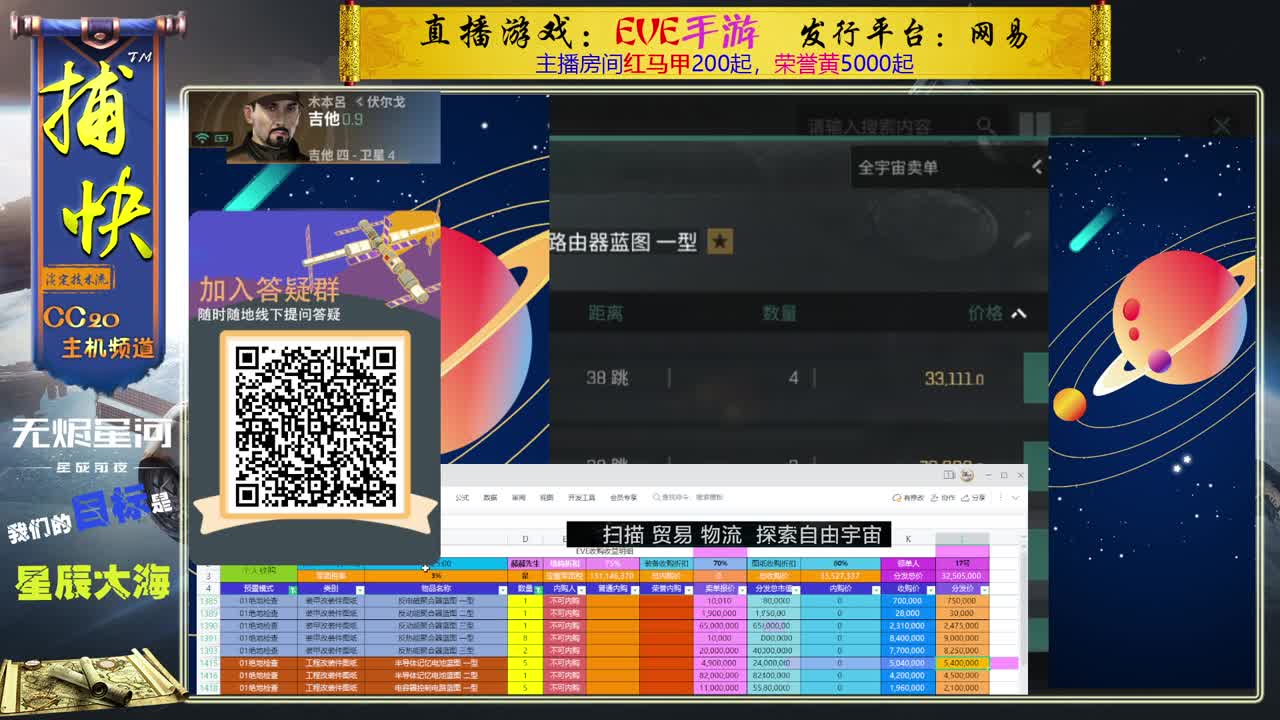Click the vertical ellipsis icon in the WPS ribbon
1280x720 pixels.
[1000, 497]
